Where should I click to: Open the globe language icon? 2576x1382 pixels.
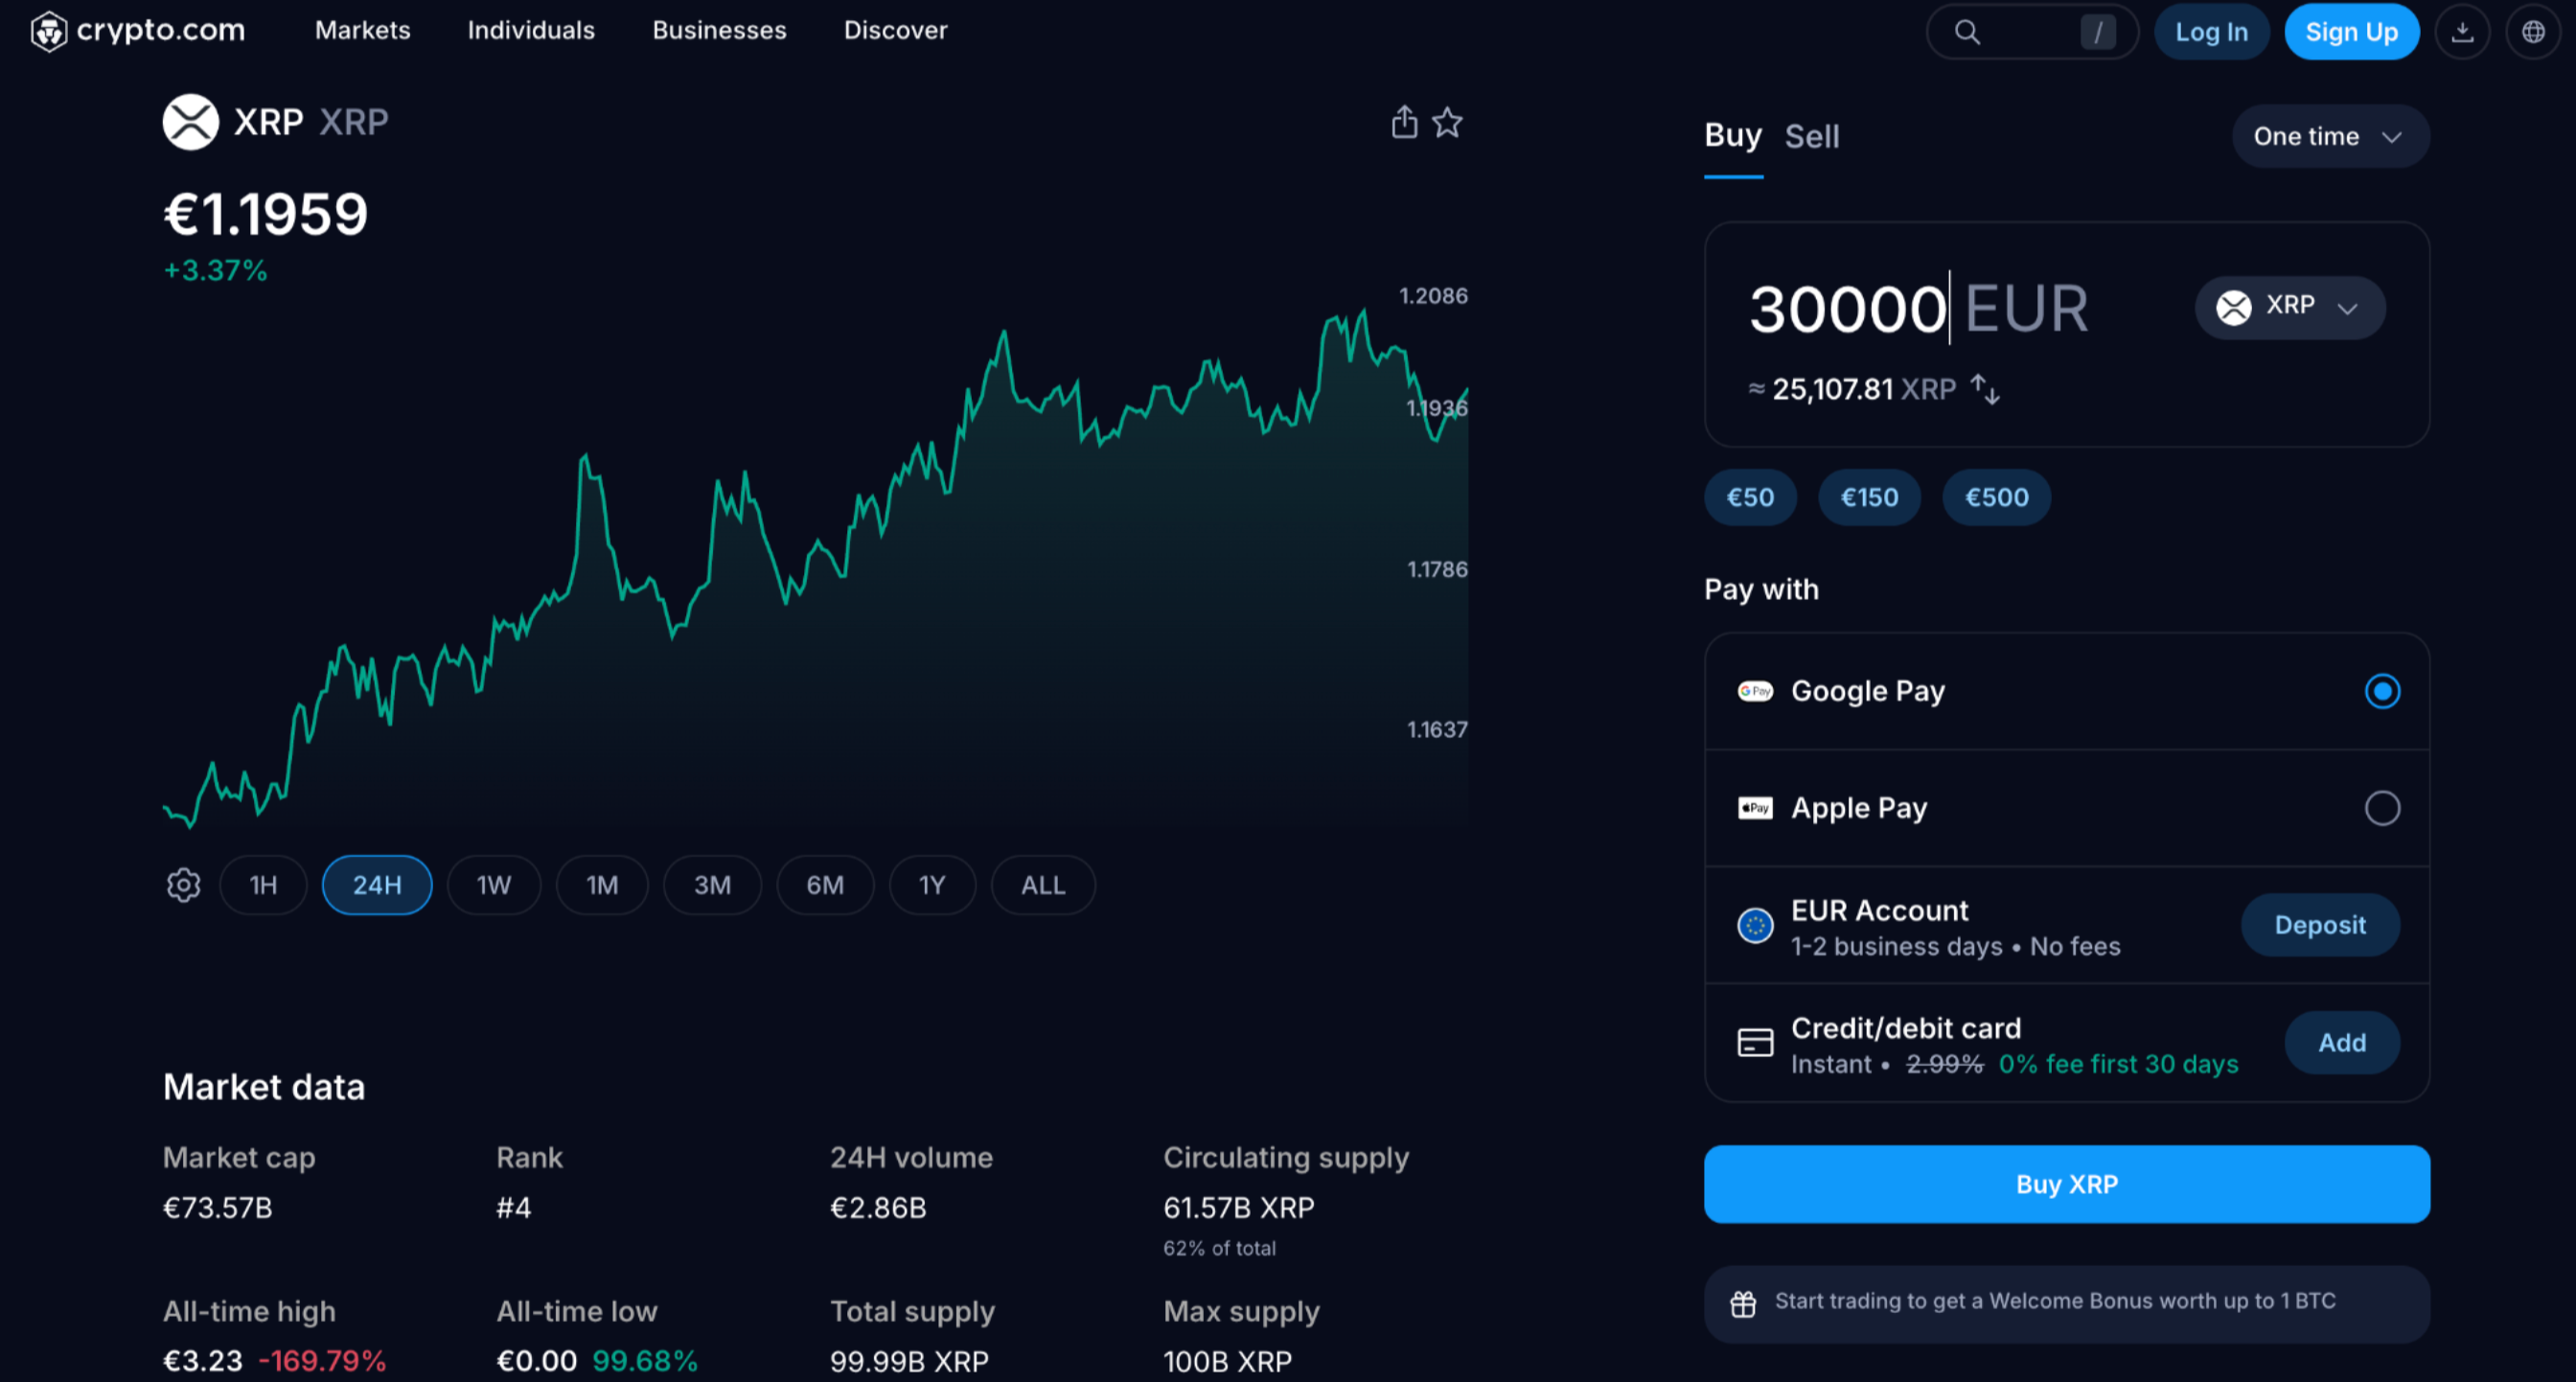pos(2533,32)
